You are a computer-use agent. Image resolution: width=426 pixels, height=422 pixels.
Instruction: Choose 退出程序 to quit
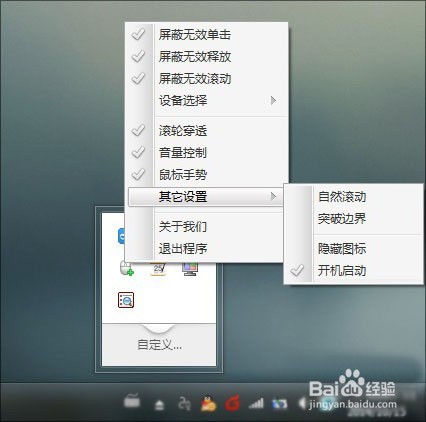tap(207, 249)
